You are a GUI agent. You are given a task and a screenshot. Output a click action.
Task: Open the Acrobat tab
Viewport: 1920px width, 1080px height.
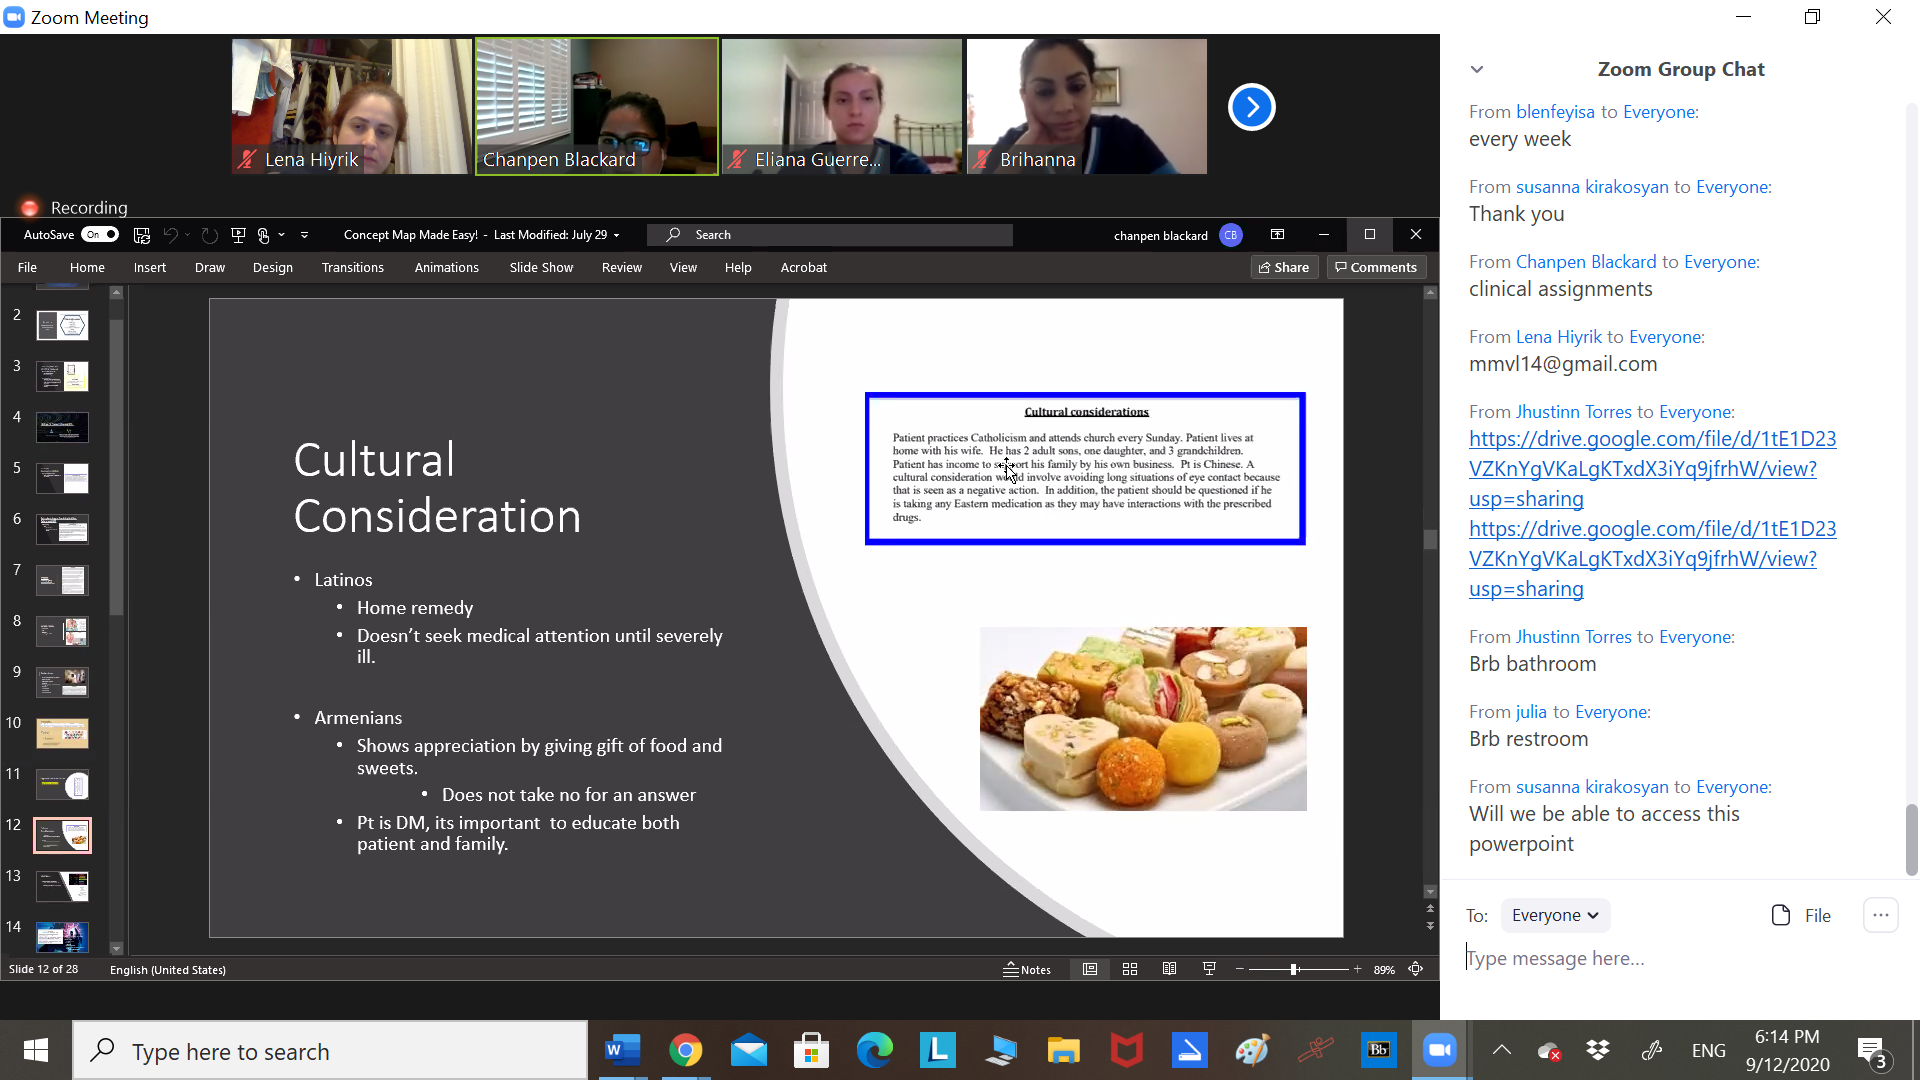point(804,267)
